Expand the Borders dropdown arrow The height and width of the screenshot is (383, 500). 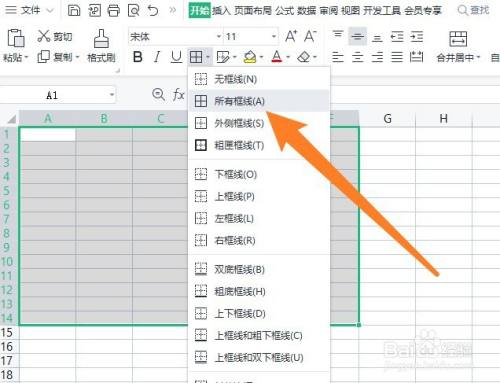pos(208,58)
